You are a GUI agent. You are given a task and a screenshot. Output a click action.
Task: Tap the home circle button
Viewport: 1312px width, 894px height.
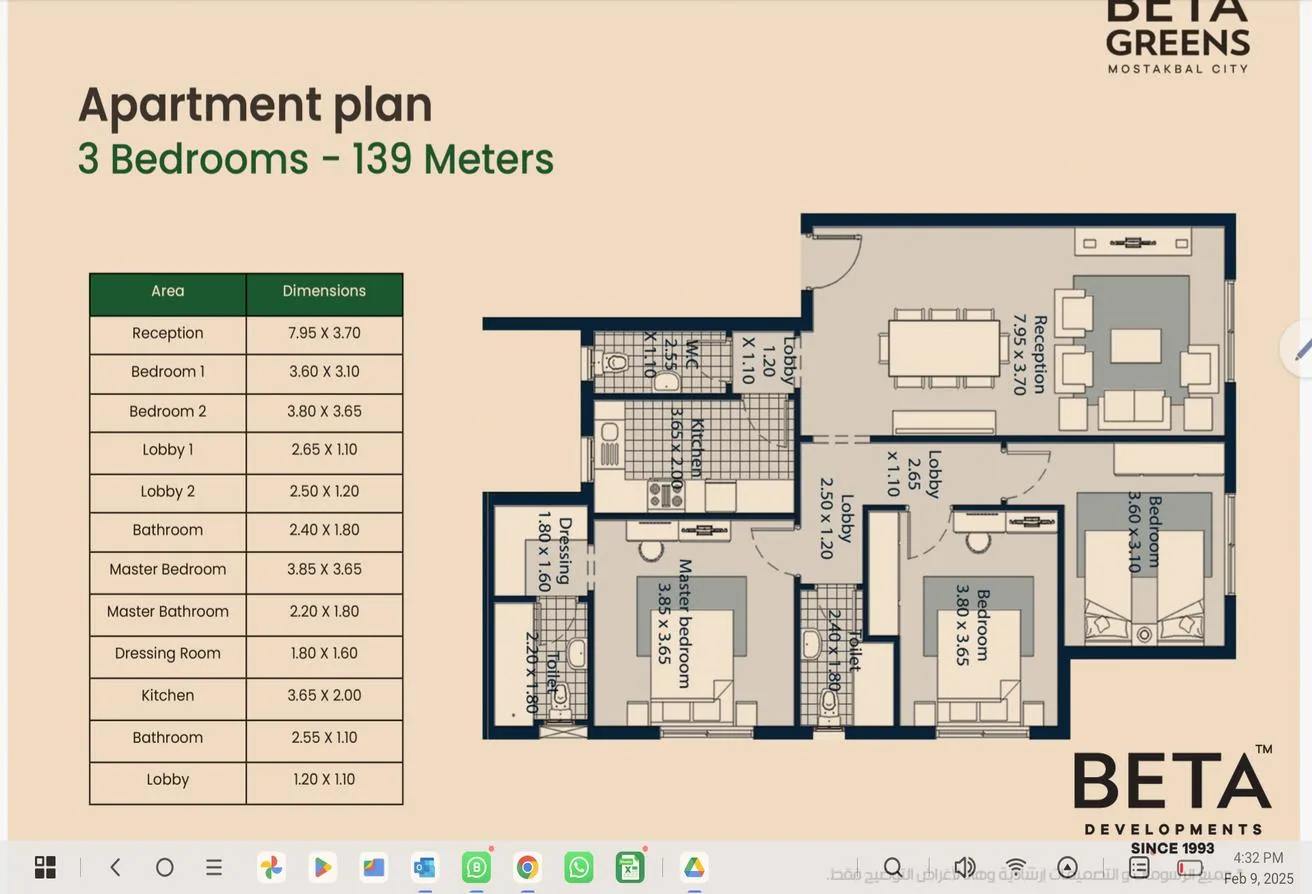click(165, 867)
